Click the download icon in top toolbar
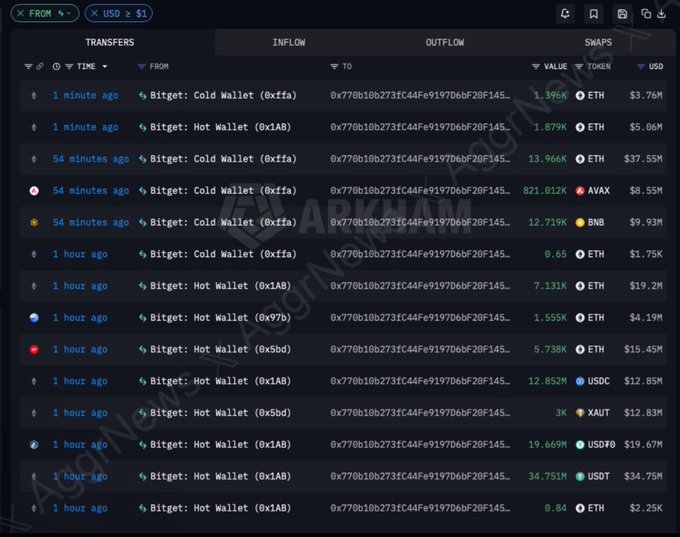The image size is (680, 537). (661, 14)
